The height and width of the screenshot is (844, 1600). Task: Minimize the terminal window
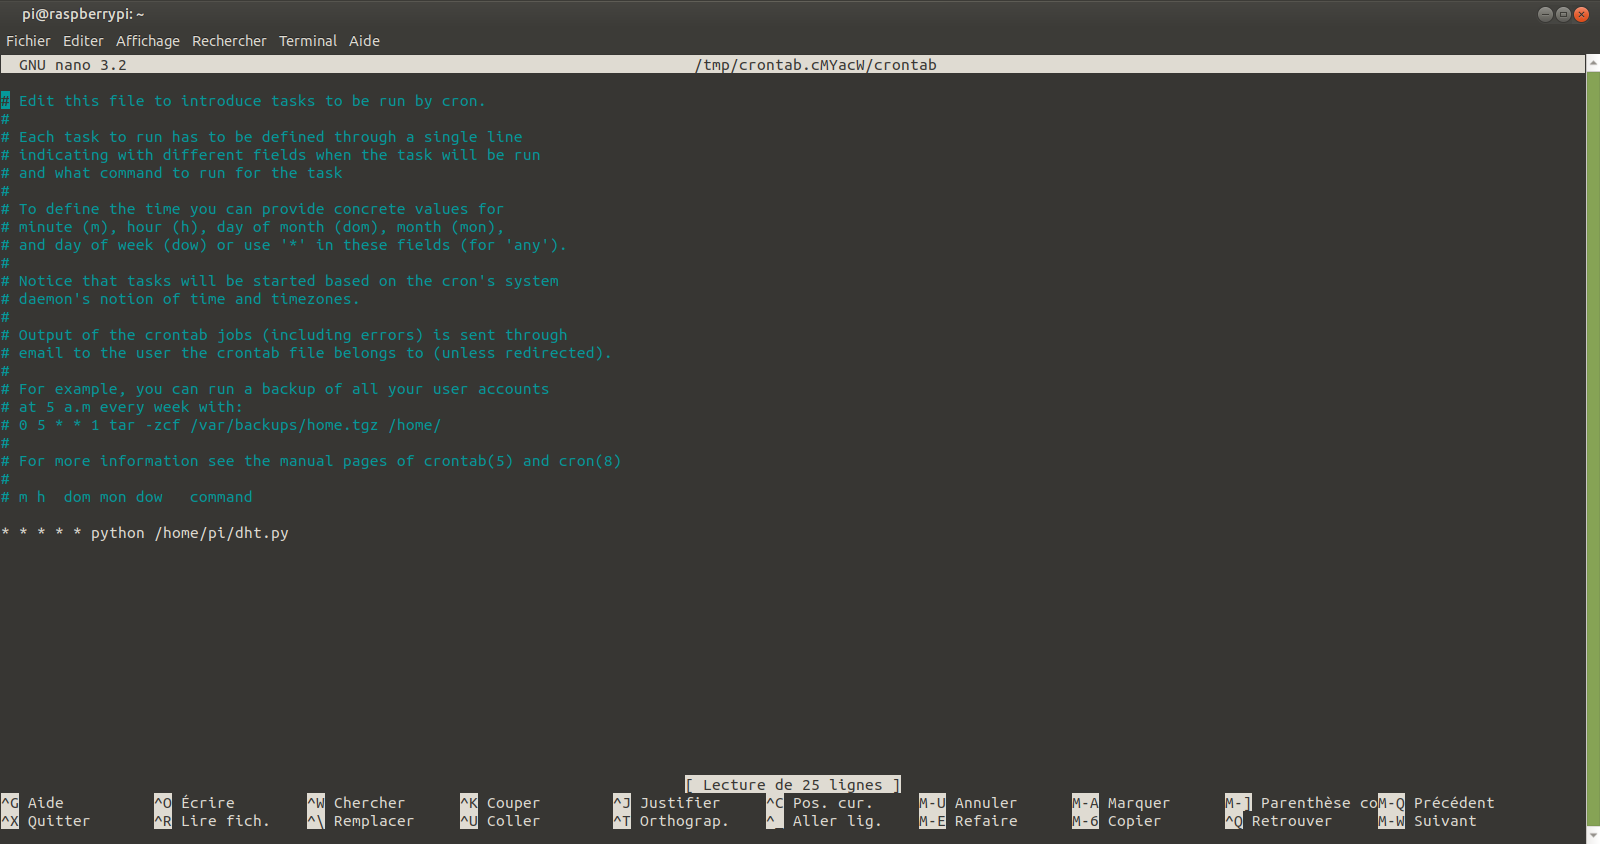1545,14
